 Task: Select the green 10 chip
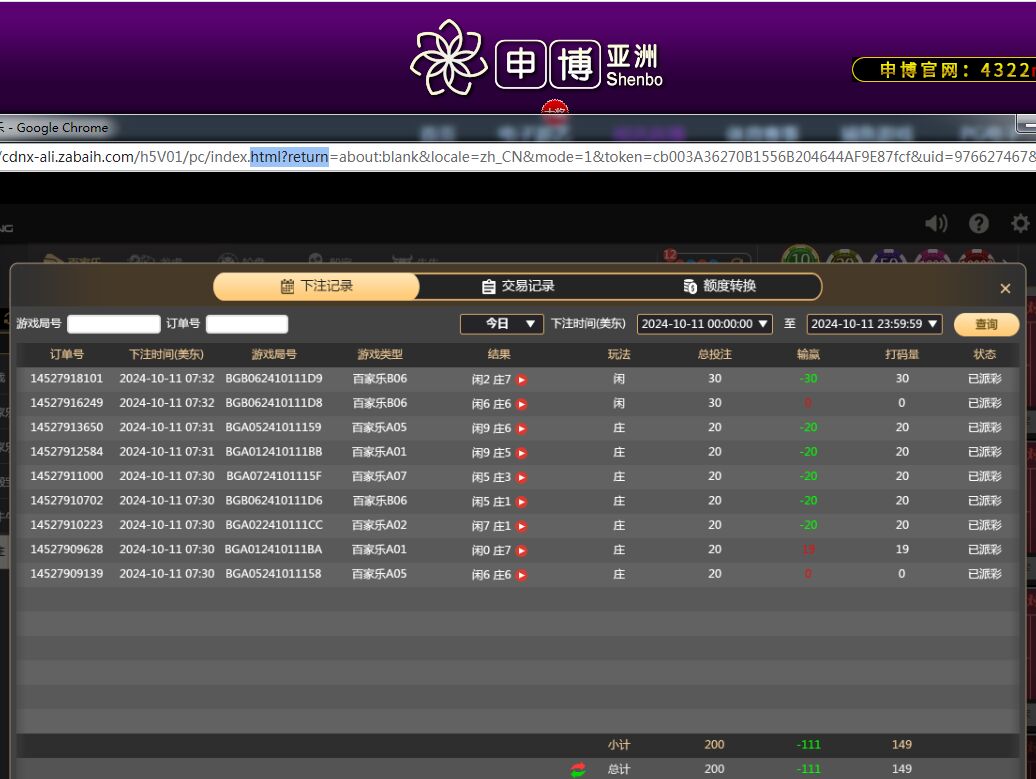click(x=800, y=256)
